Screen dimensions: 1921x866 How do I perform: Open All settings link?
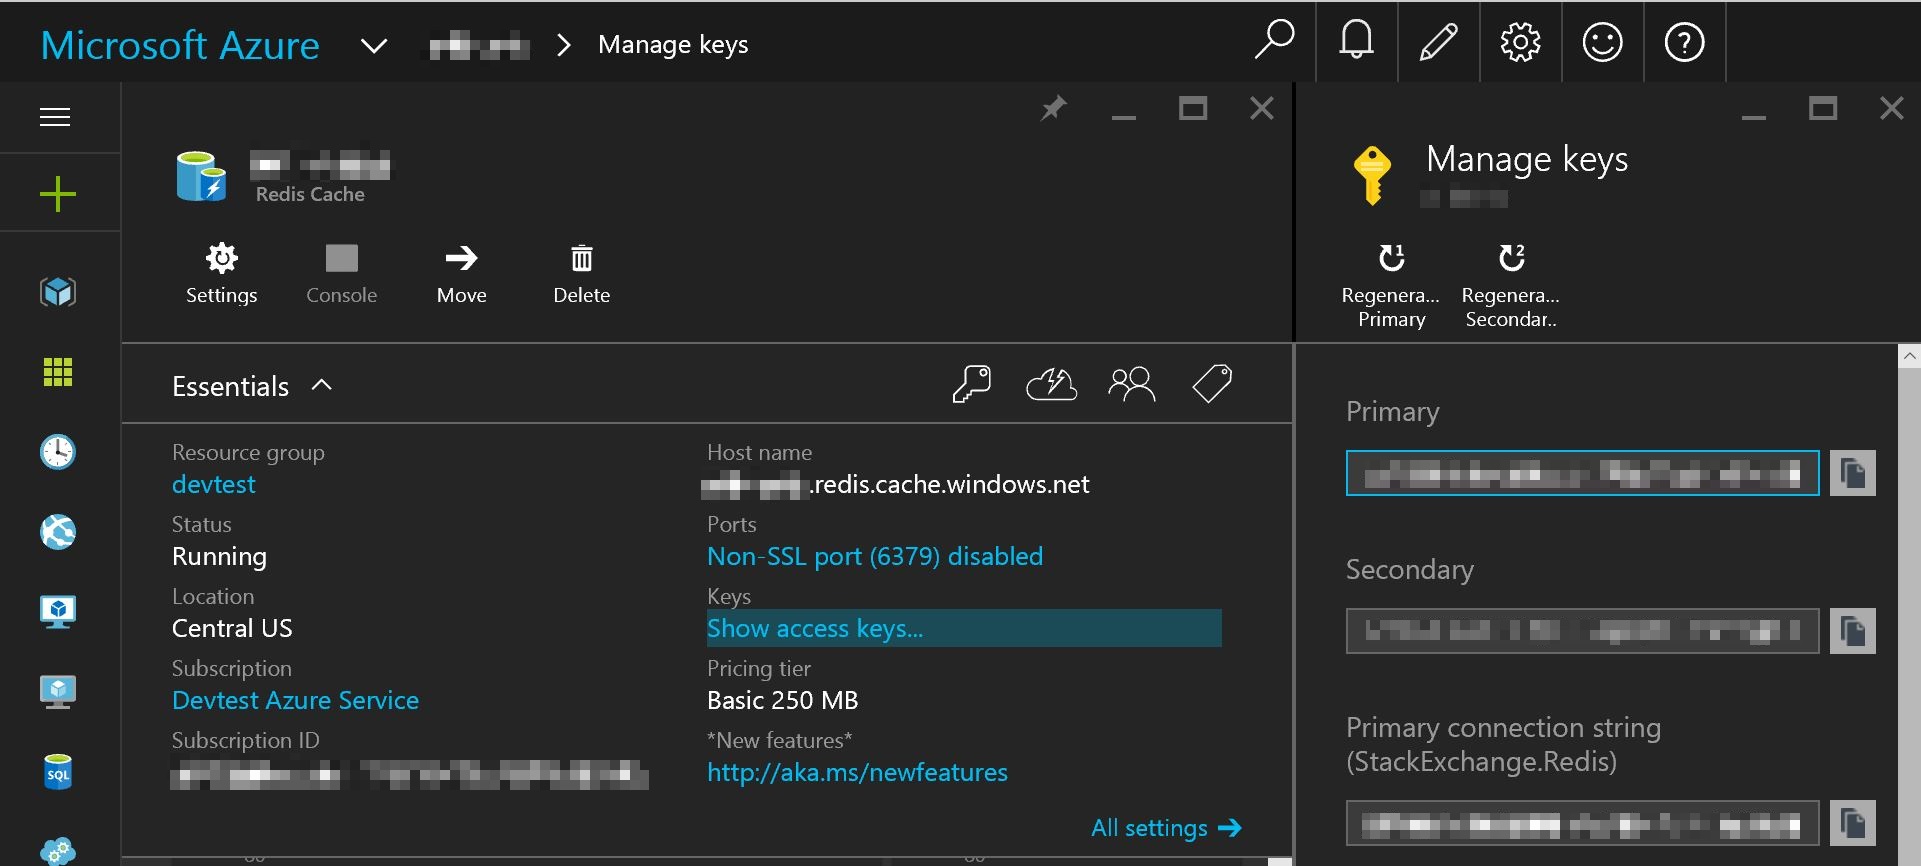coord(1166,828)
